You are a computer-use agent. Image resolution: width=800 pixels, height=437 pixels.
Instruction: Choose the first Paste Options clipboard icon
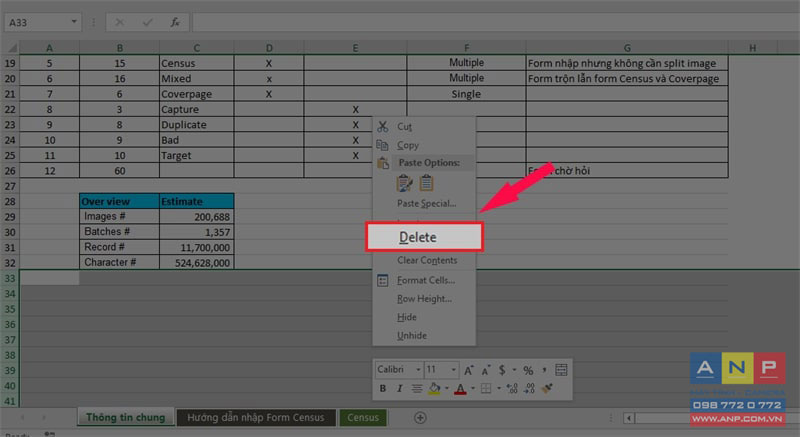[405, 183]
